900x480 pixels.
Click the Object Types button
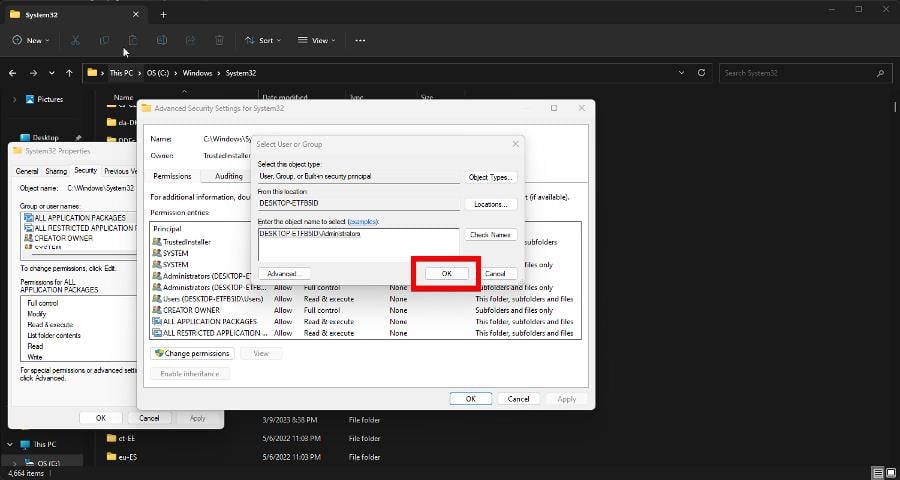click(x=490, y=177)
